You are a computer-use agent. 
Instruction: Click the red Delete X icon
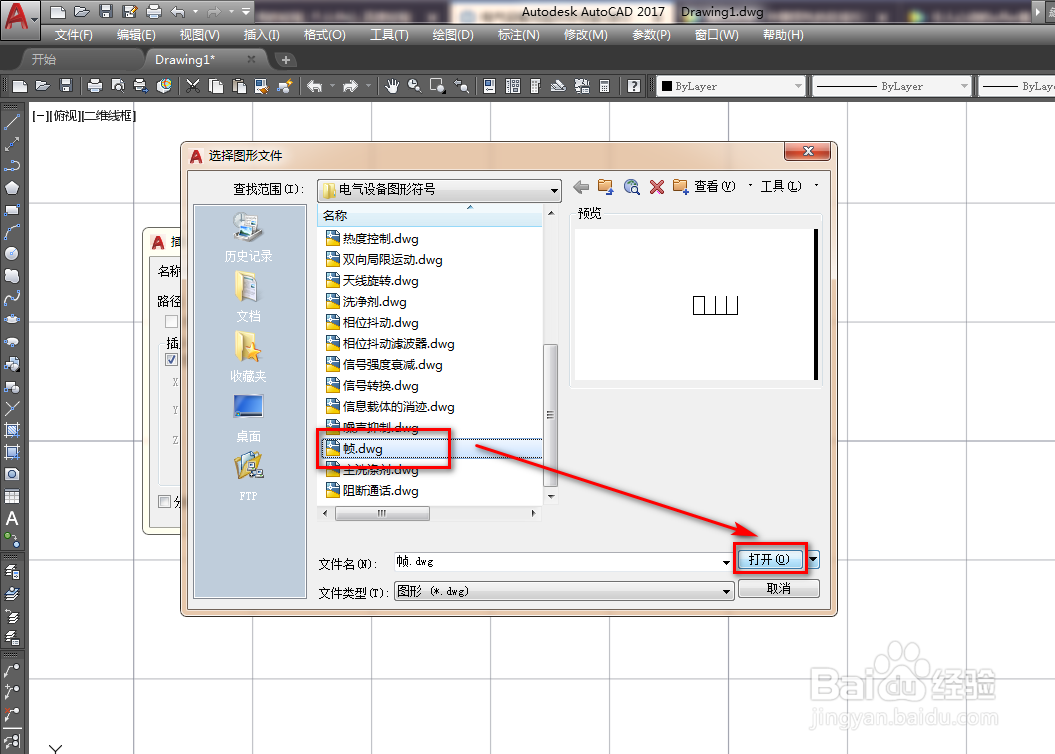click(657, 187)
